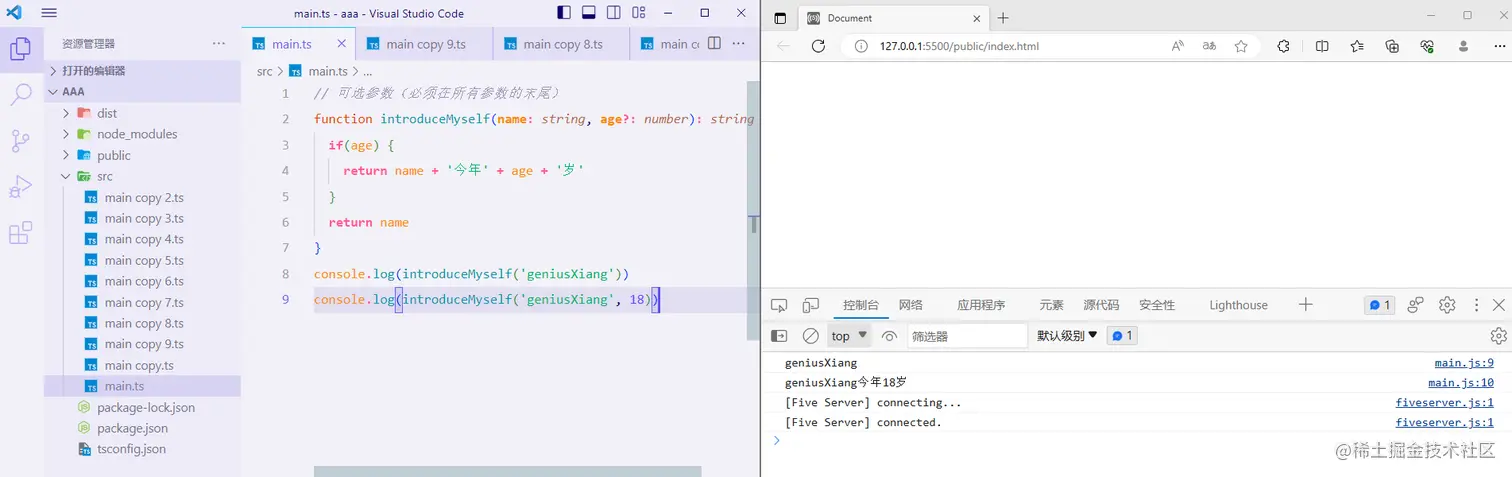This screenshot has width=1512, height=477.
Task: Open browser Extensions puzzle icon
Action: point(1284,46)
